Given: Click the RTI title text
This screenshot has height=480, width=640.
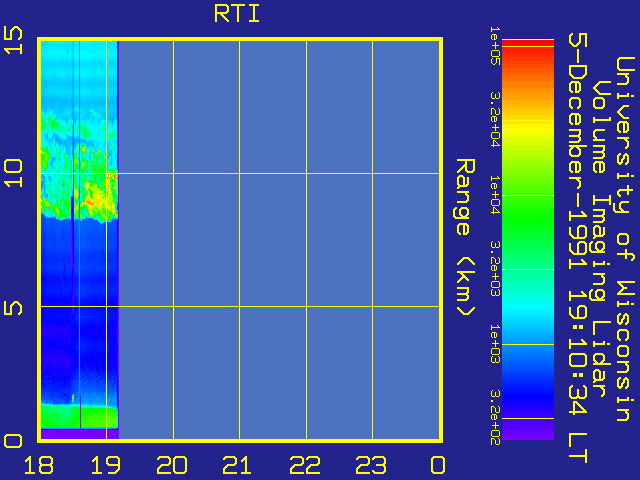Looking at the screenshot, I should click(x=237, y=14).
